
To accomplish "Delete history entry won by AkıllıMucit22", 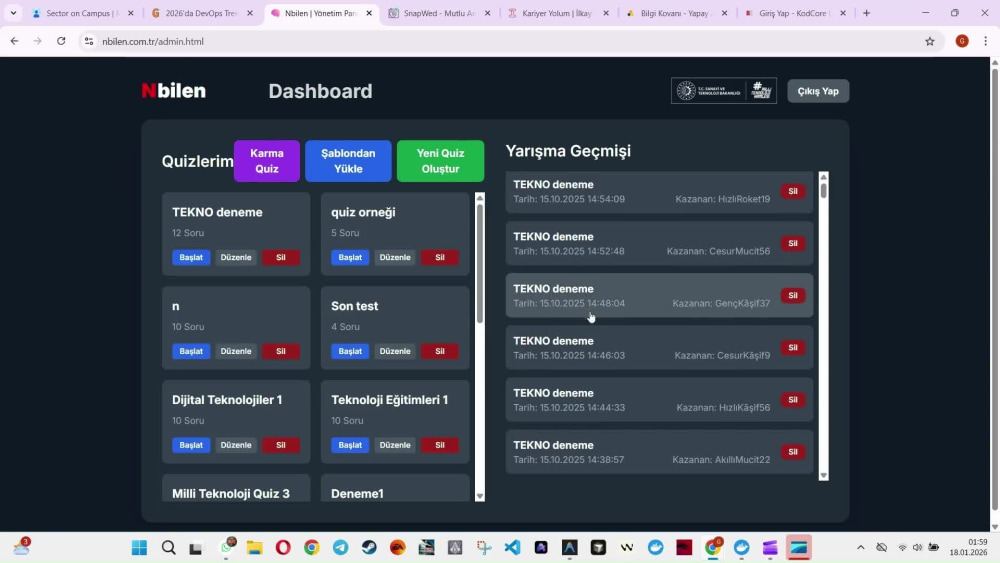I will (793, 451).
